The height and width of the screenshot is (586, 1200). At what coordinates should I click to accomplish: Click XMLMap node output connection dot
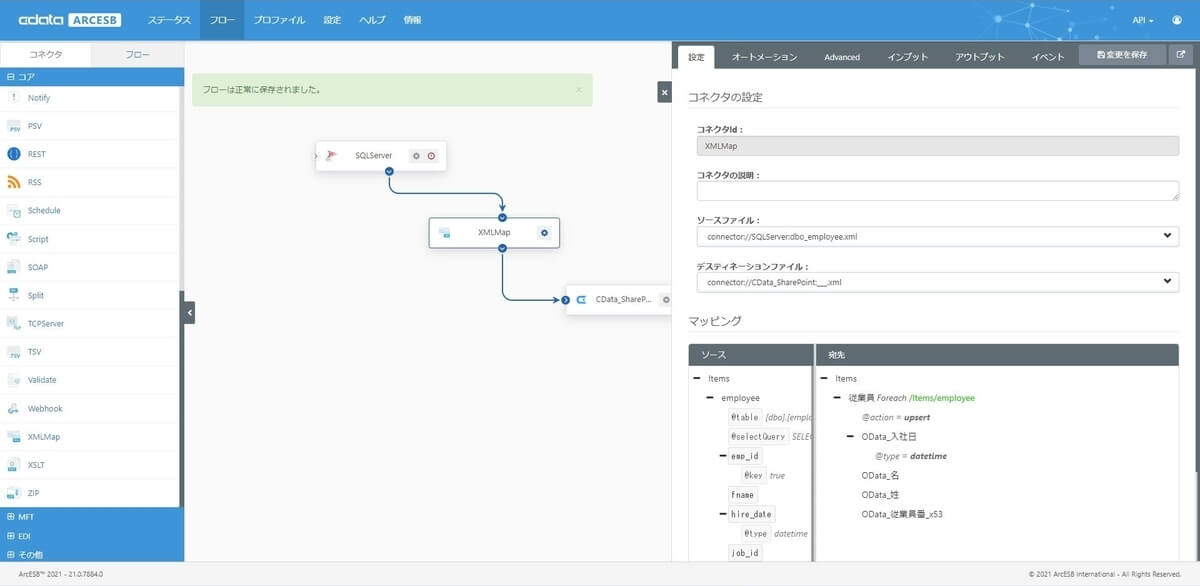pos(503,249)
